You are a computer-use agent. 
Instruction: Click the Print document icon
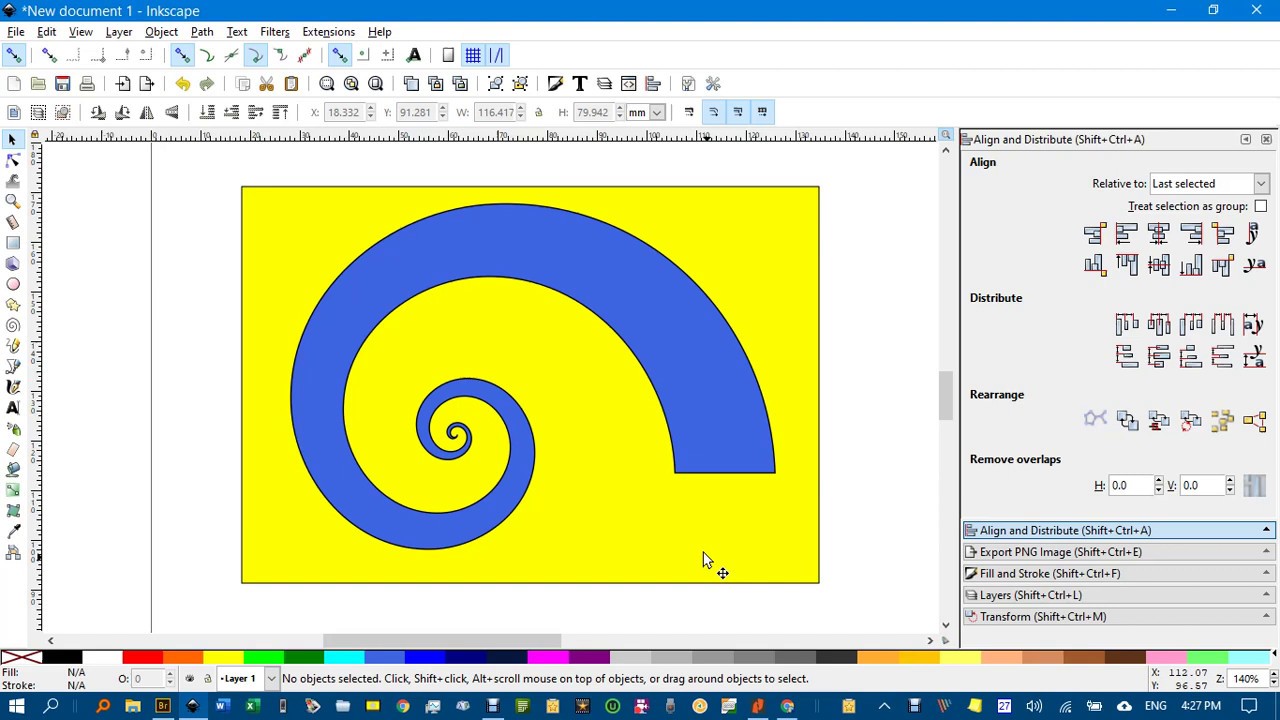[87, 84]
